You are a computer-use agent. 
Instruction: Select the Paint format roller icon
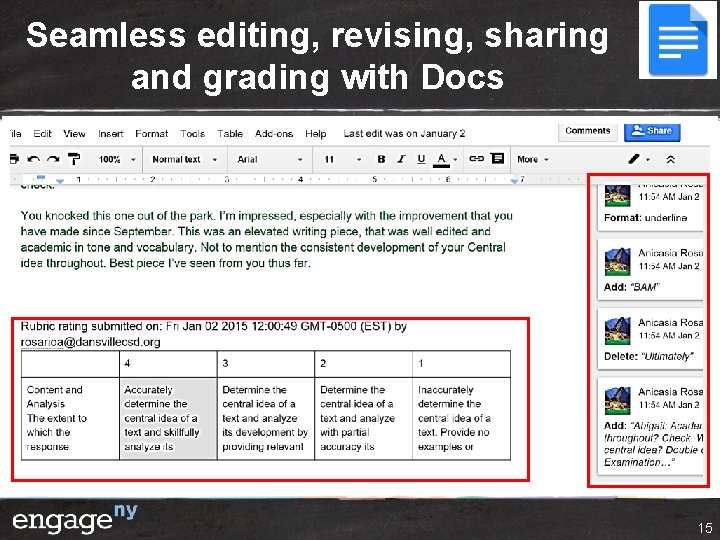(73, 159)
